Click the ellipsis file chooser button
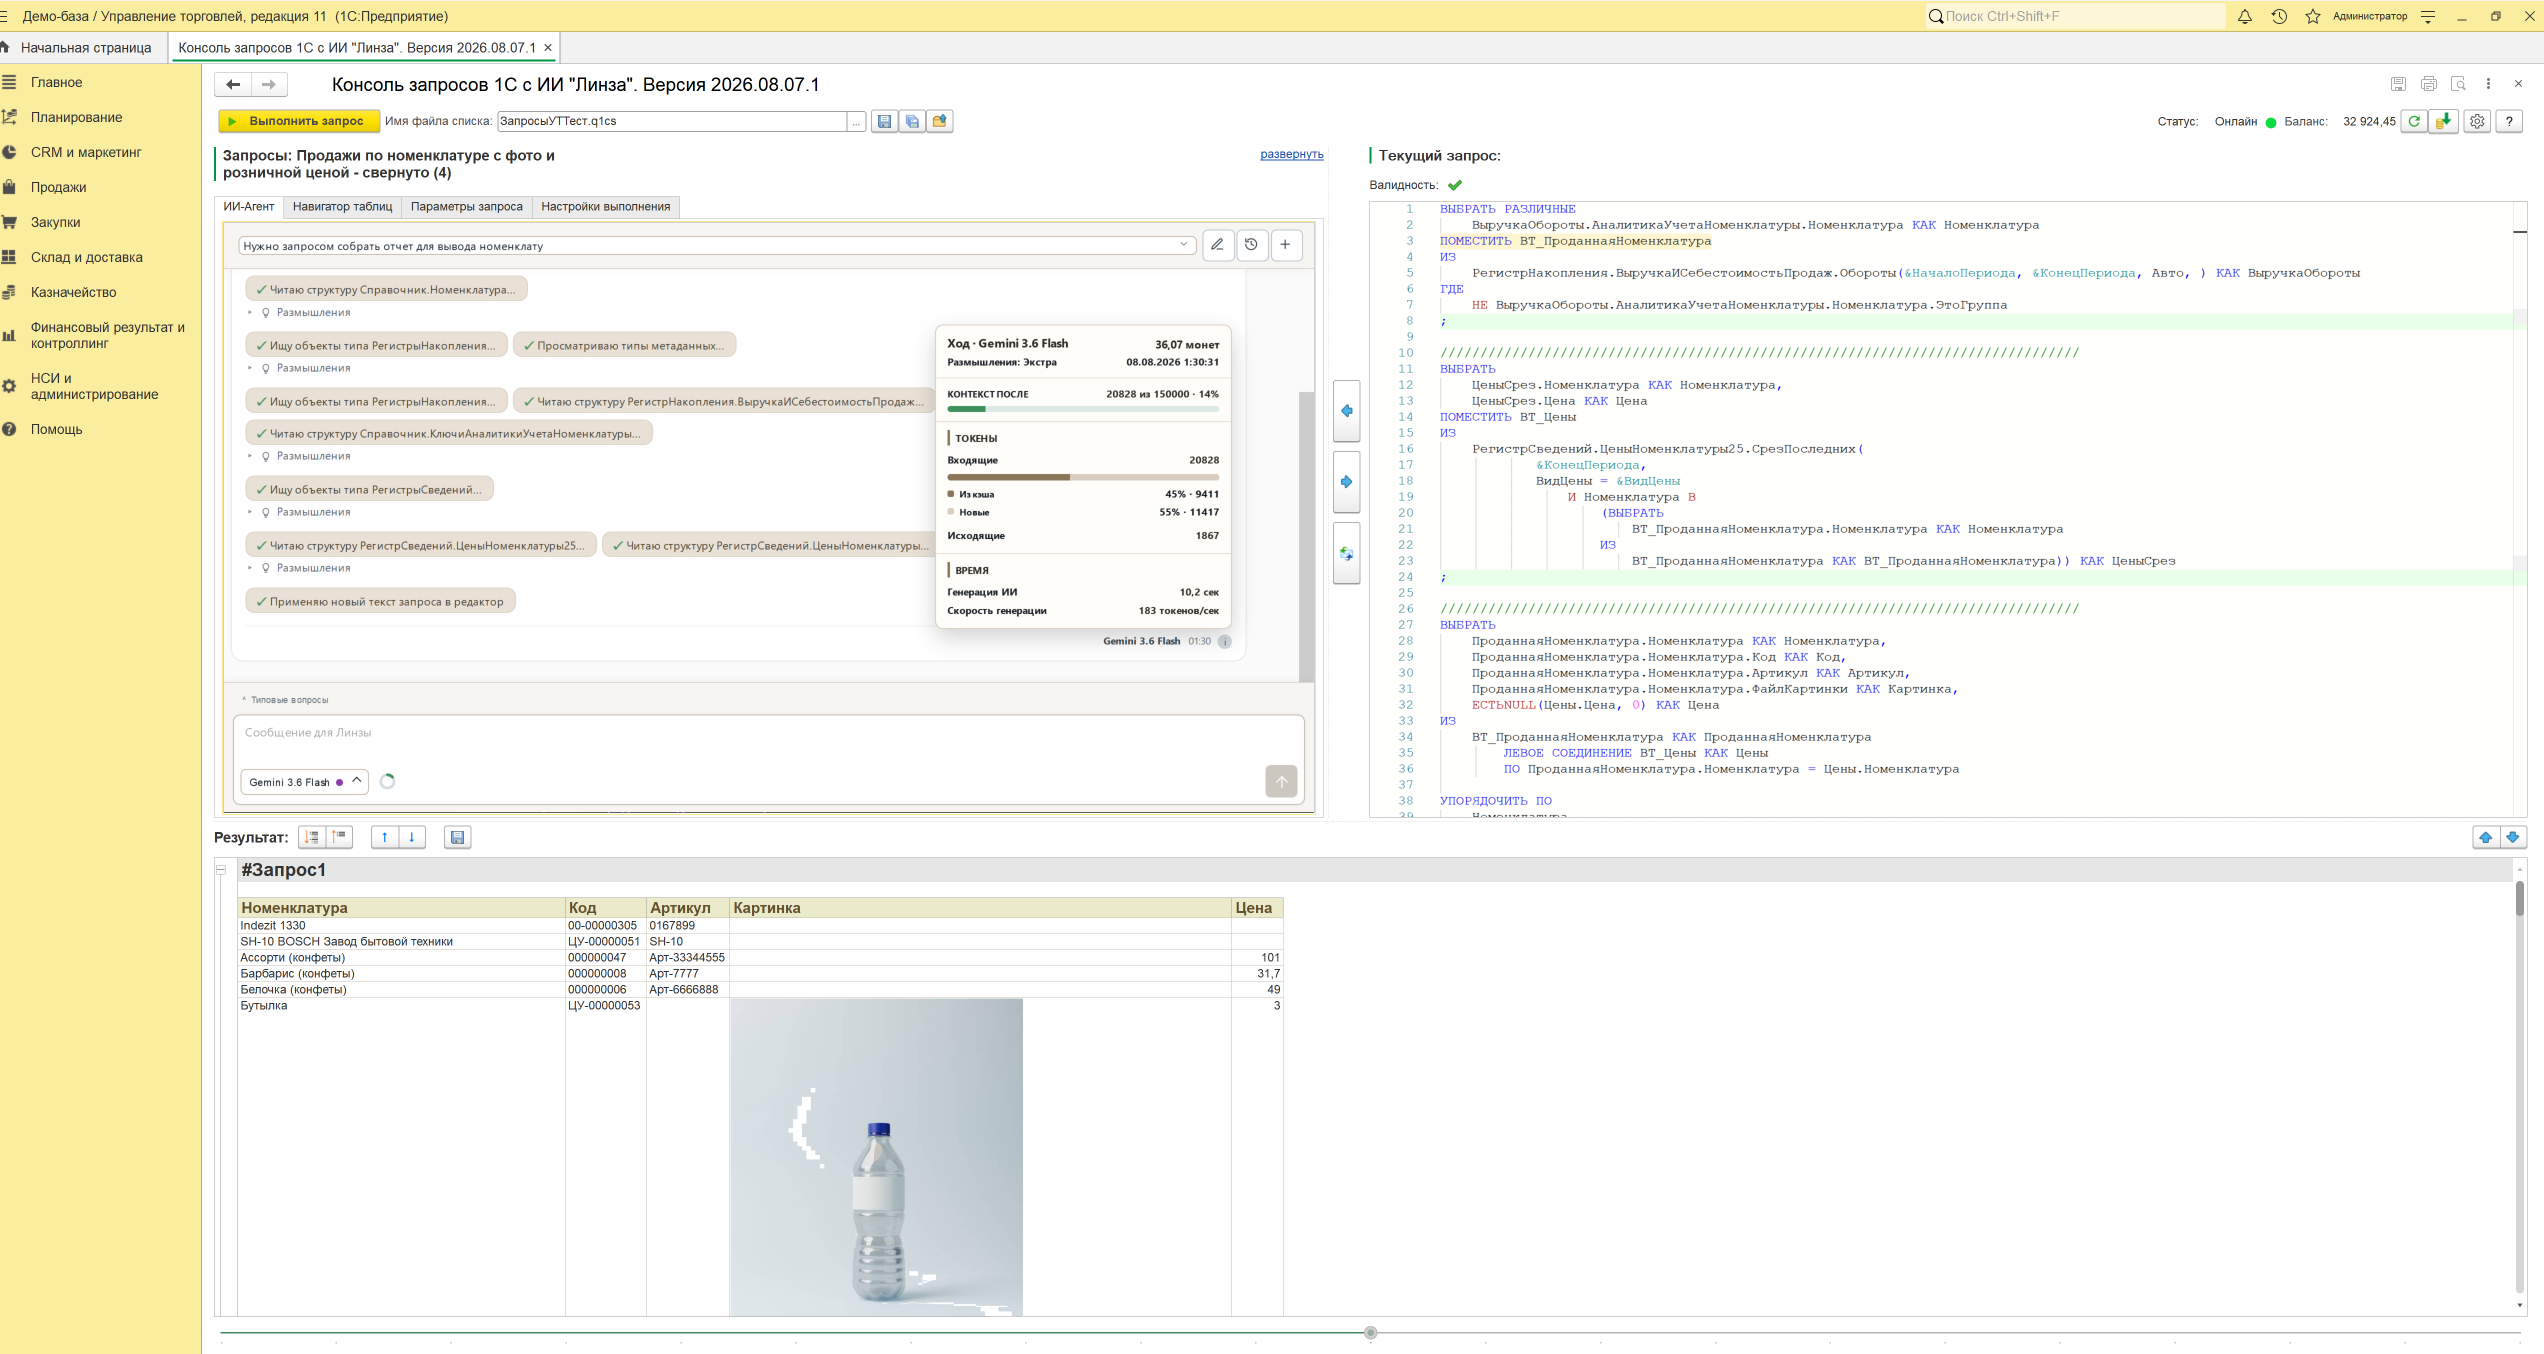The width and height of the screenshot is (2544, 1354). pyautogui.click(x=857, y=121)
